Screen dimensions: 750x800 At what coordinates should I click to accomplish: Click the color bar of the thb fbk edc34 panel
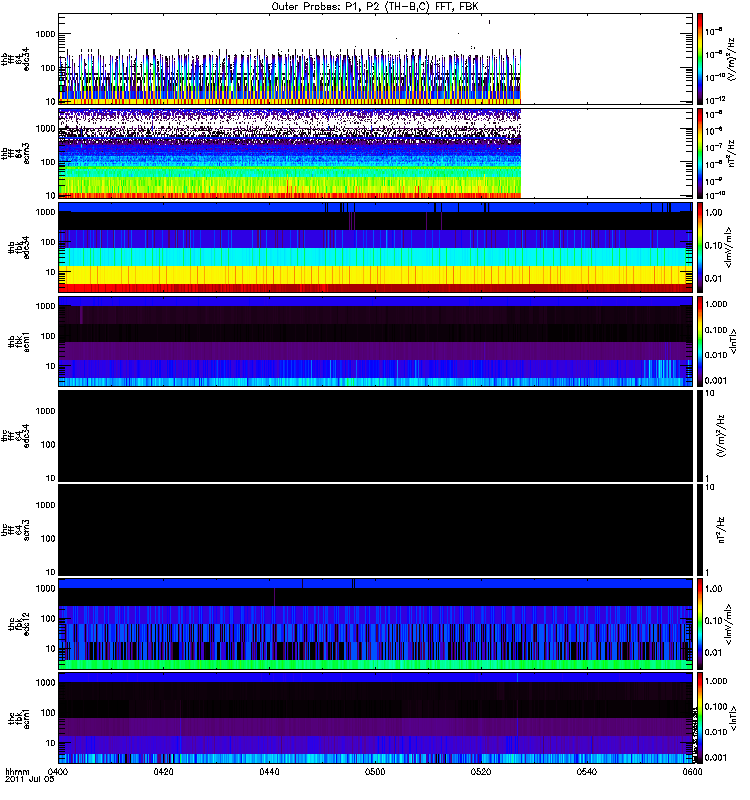[x=700, y=247]
